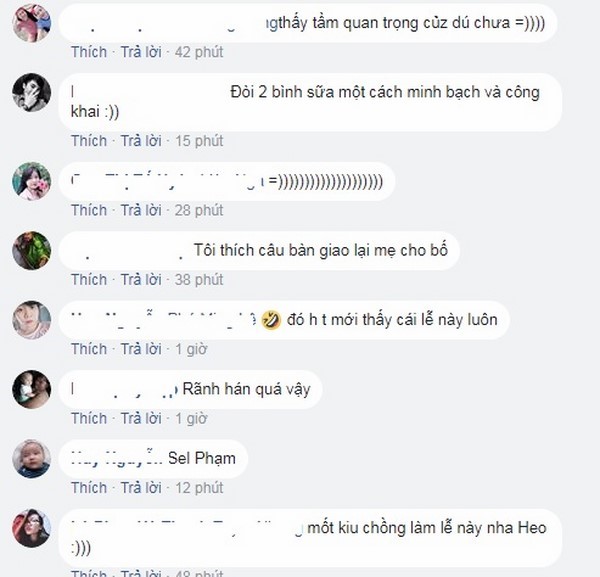The width and height of the screenshot is (600, 577).
Task: Open avatar of commenter posted 42 phút ago
Action: tap(31, 23)
